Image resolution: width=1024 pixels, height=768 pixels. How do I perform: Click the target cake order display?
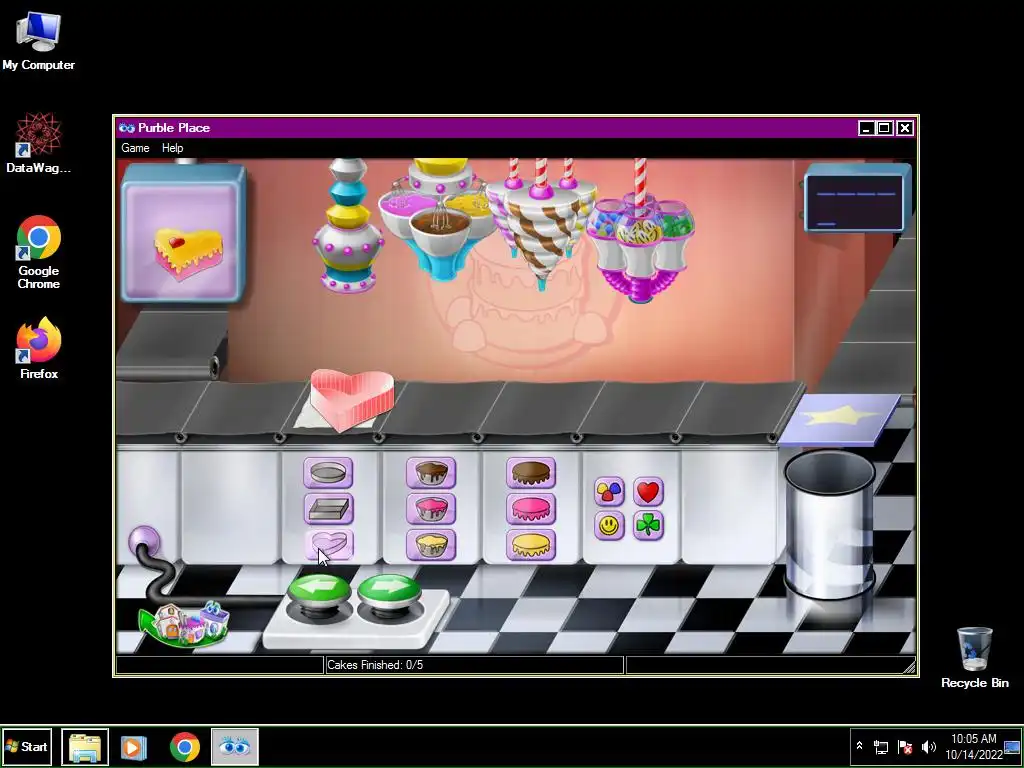[184, 233]
